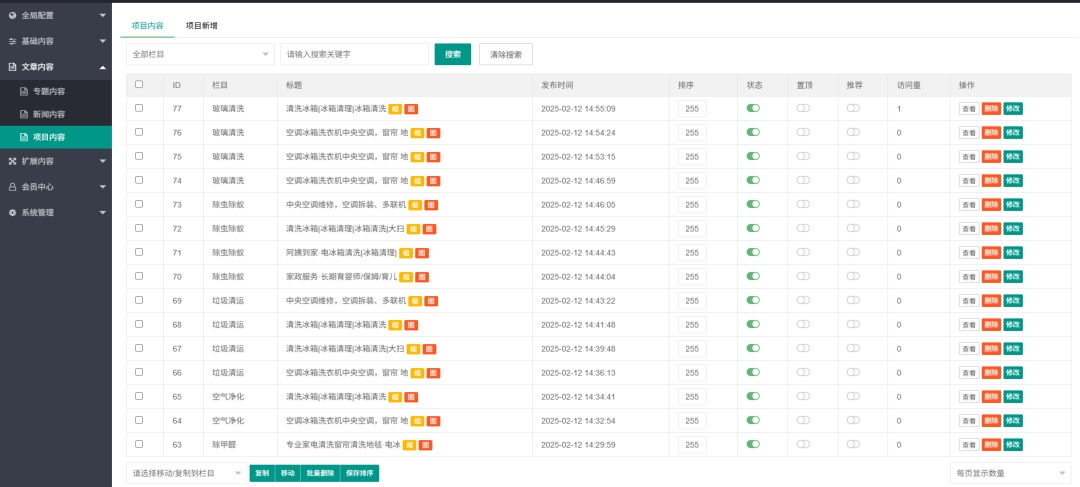Viewport: 1080px width, 487px height.
Task: Open 请选择移动/复制到栏目 dropdown
Action: [x=187, y=473]
